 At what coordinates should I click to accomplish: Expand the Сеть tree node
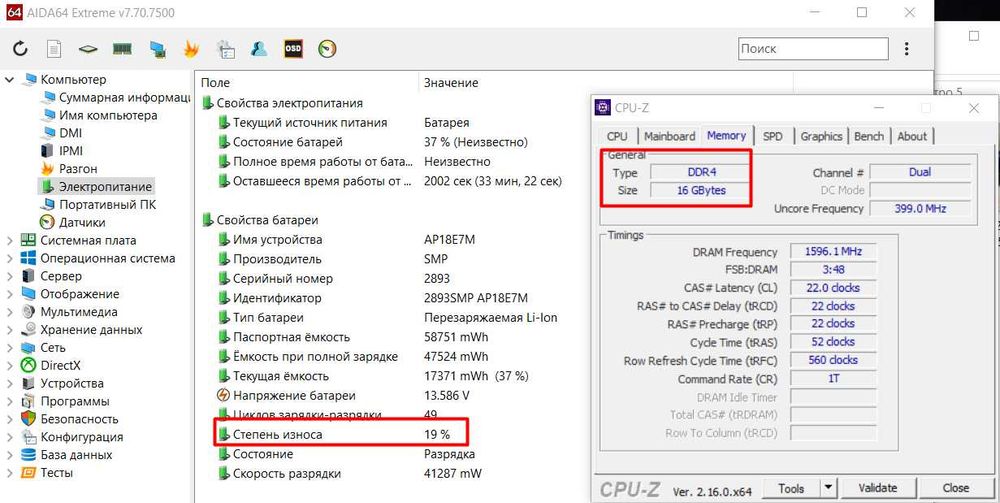tap(10, 347)
